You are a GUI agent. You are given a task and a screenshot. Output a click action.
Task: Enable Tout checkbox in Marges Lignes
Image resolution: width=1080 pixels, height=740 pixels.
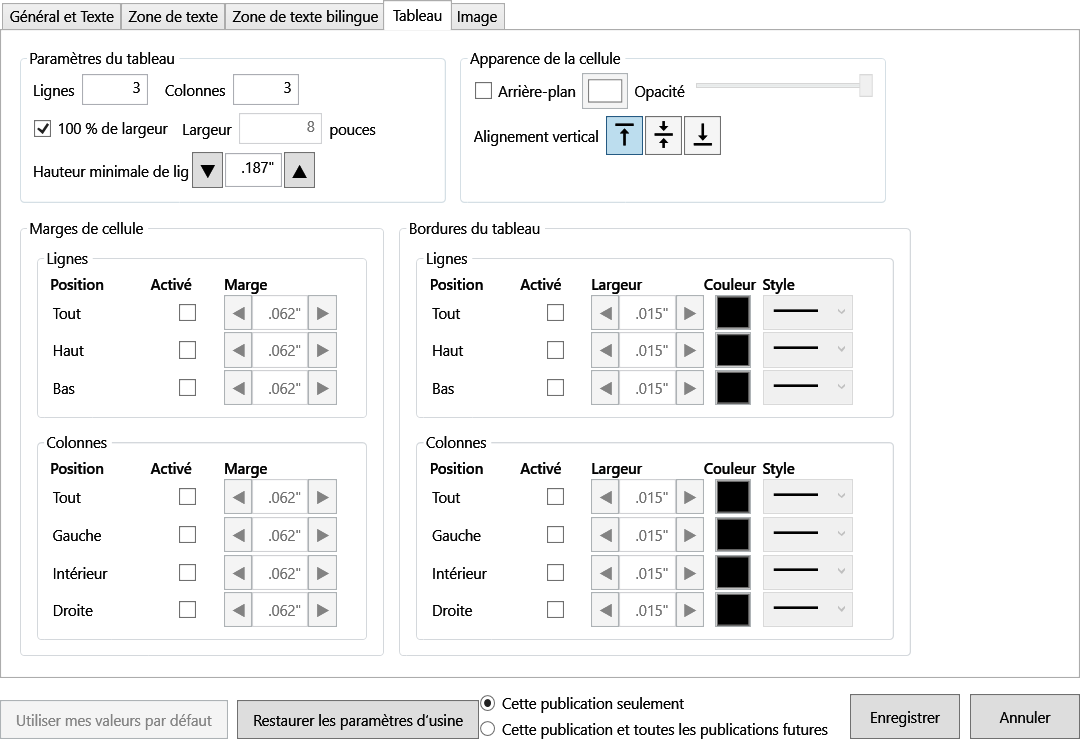(x=187, y=313)
